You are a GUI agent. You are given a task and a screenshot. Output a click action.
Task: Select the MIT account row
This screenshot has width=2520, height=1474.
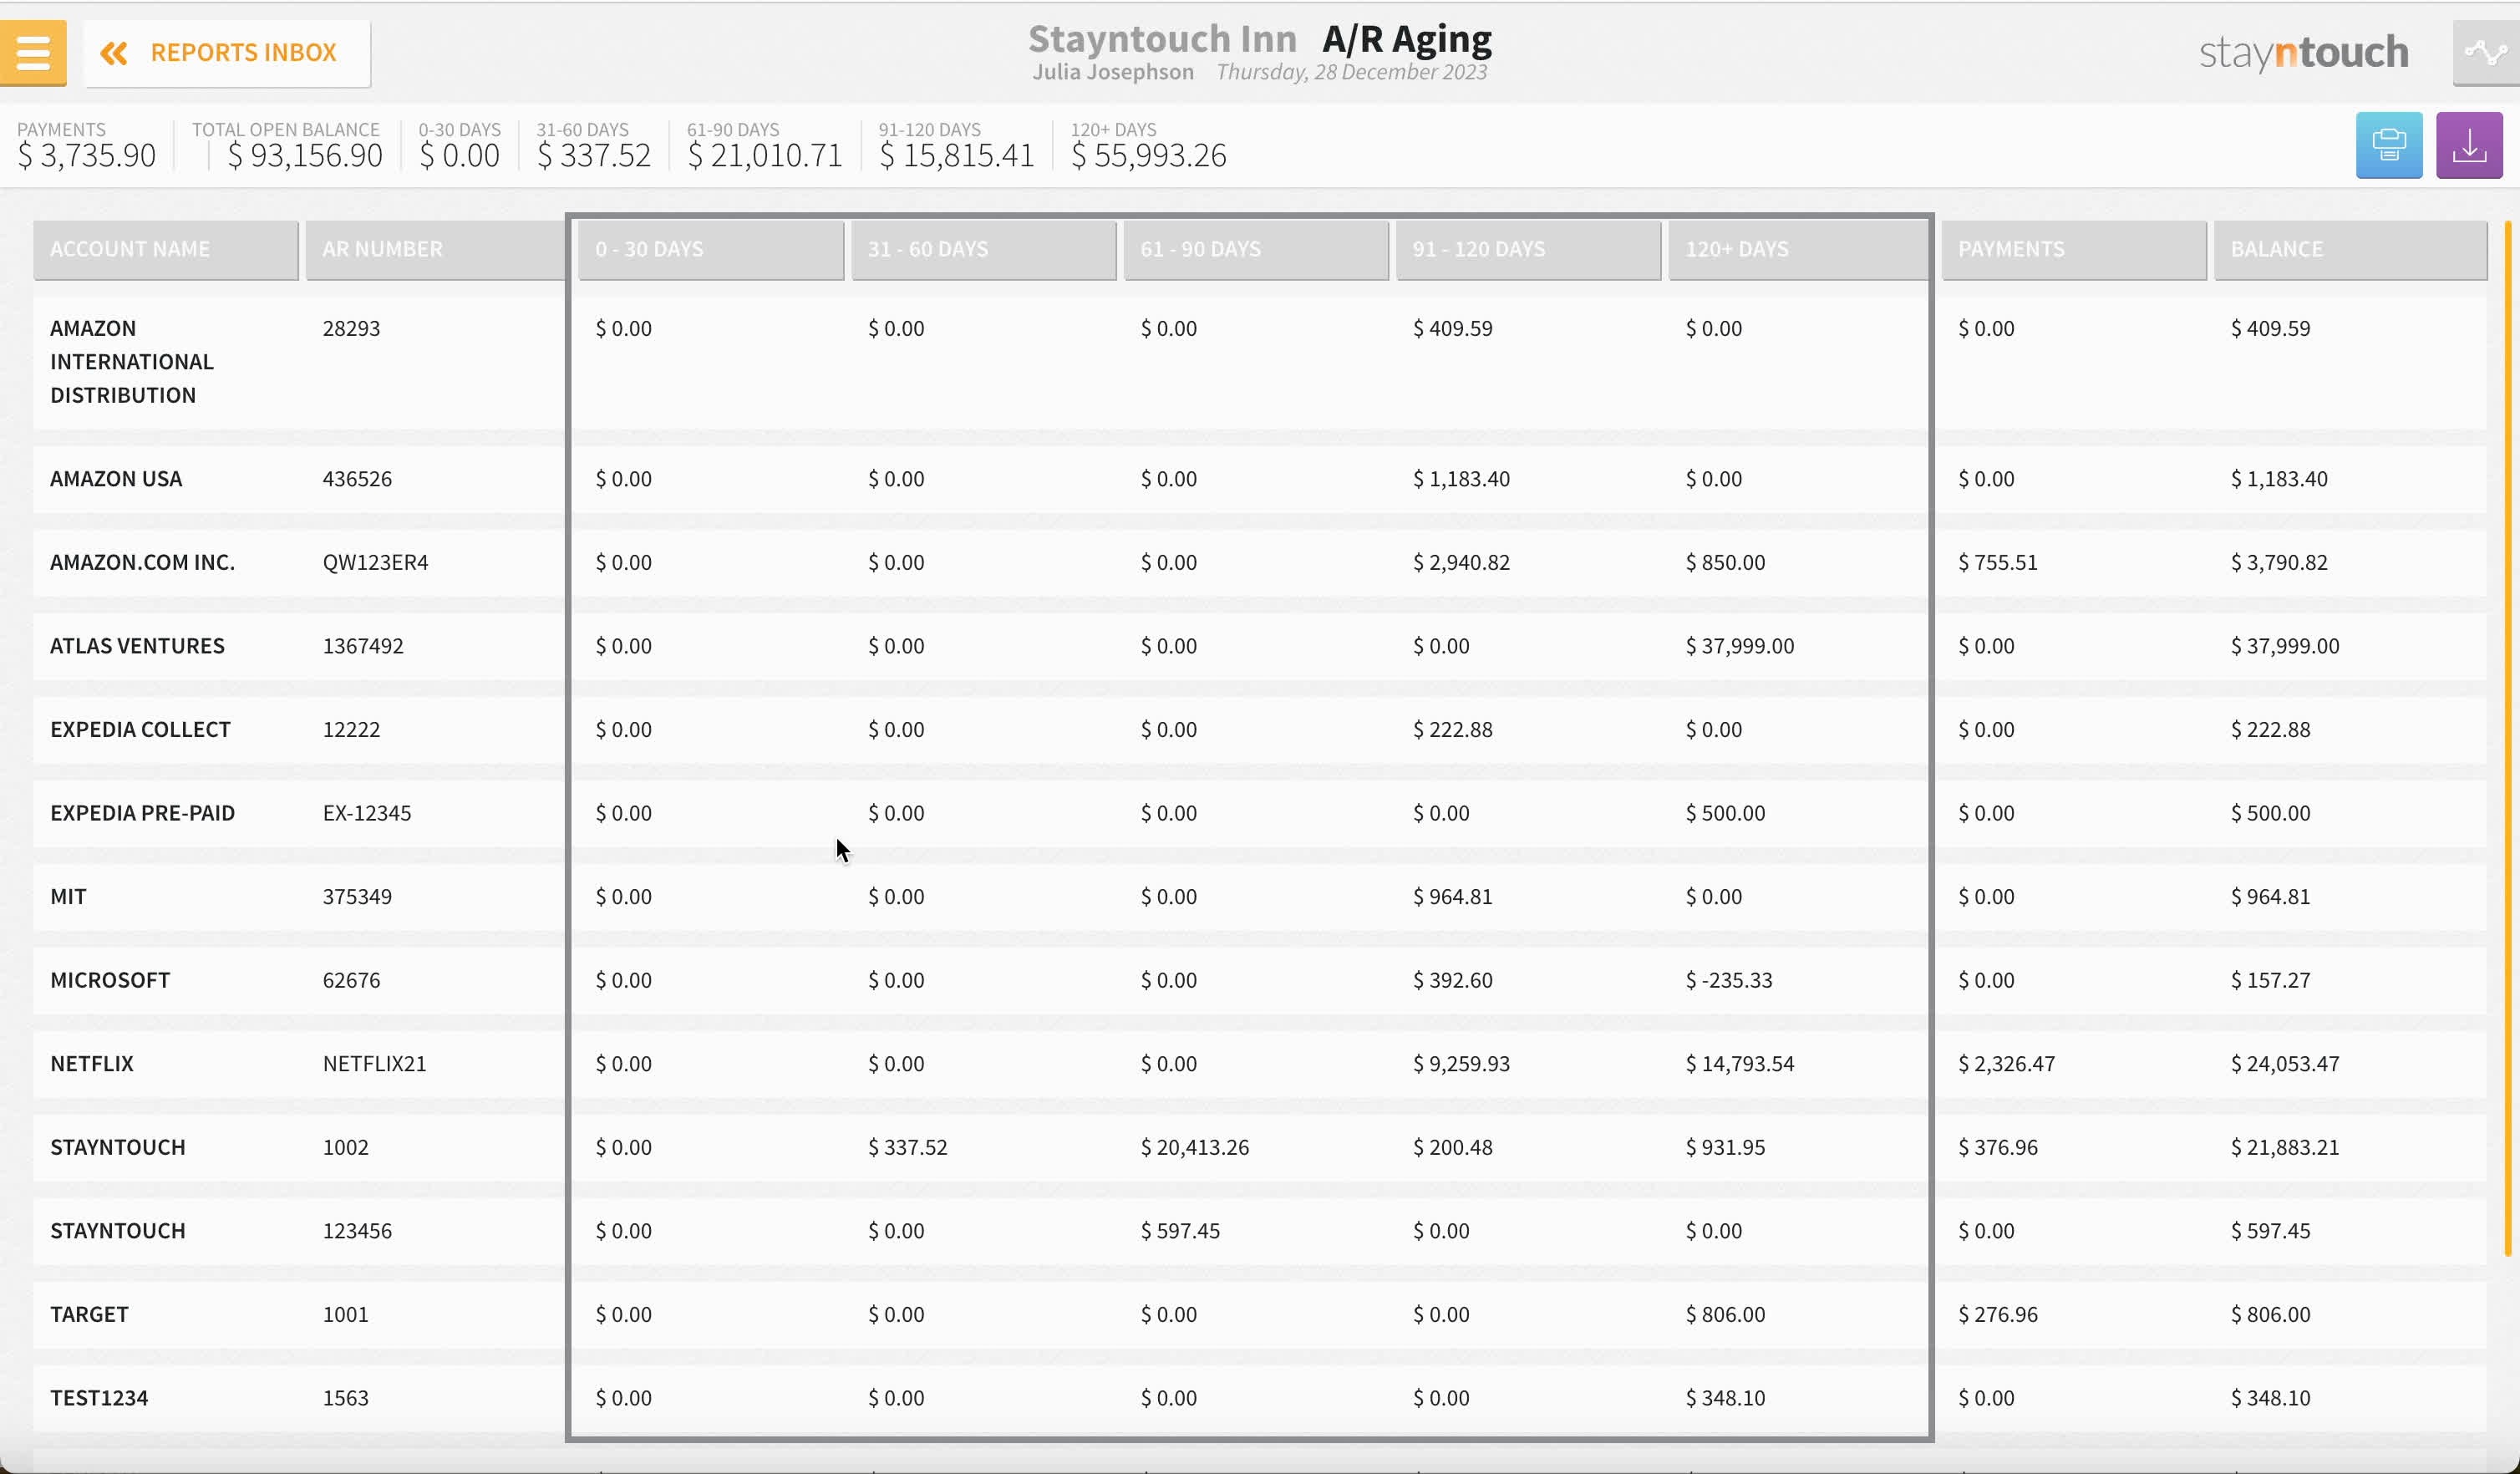coord(1260,897)
